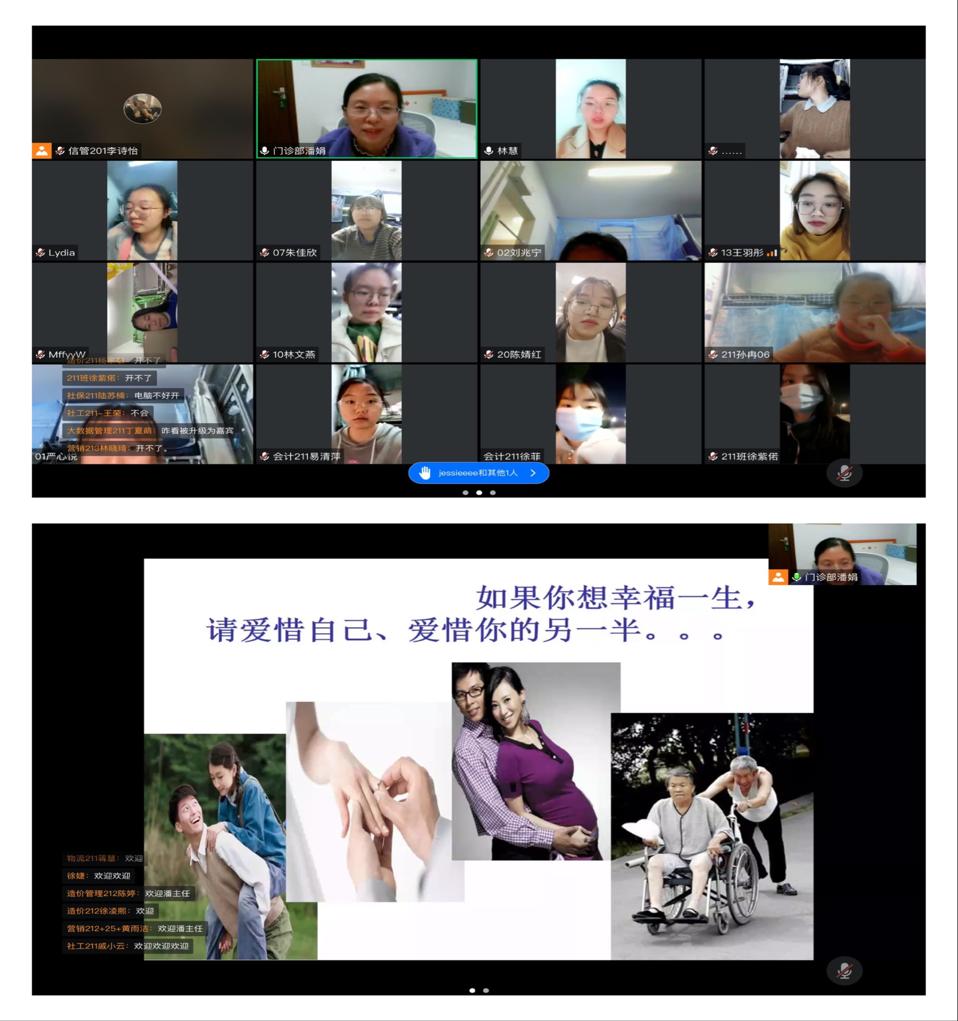
Task: Select the 20陈婧红 participant video tile
Action: pyautogui.click(x=590, y=312)
